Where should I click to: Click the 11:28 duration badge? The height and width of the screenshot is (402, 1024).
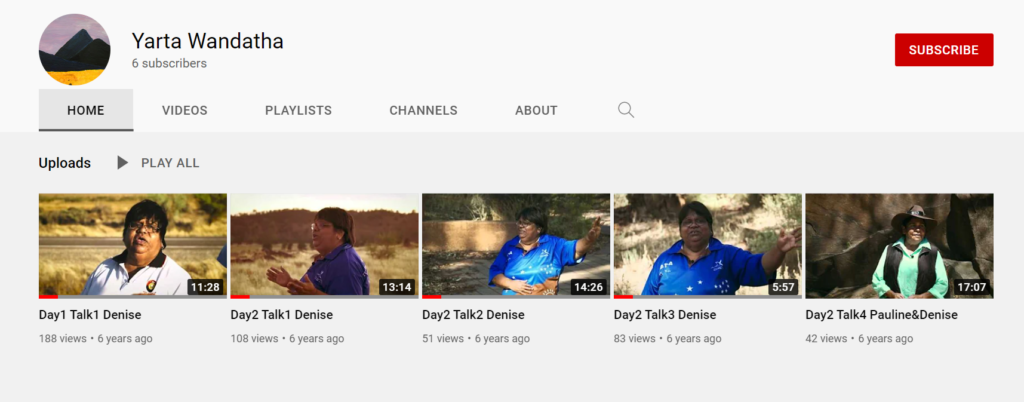205,286
